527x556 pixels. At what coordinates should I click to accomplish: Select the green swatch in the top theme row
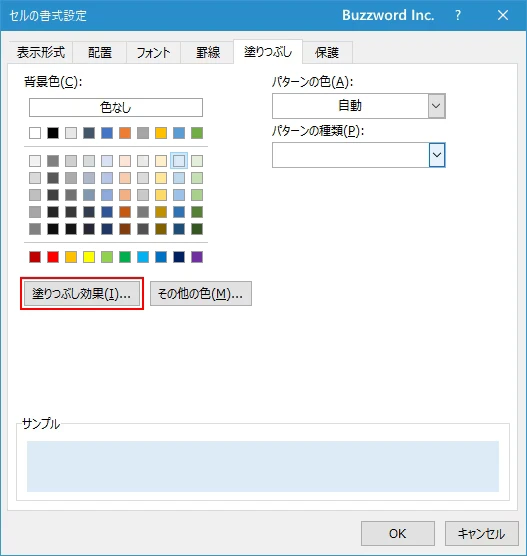point(197,133)
